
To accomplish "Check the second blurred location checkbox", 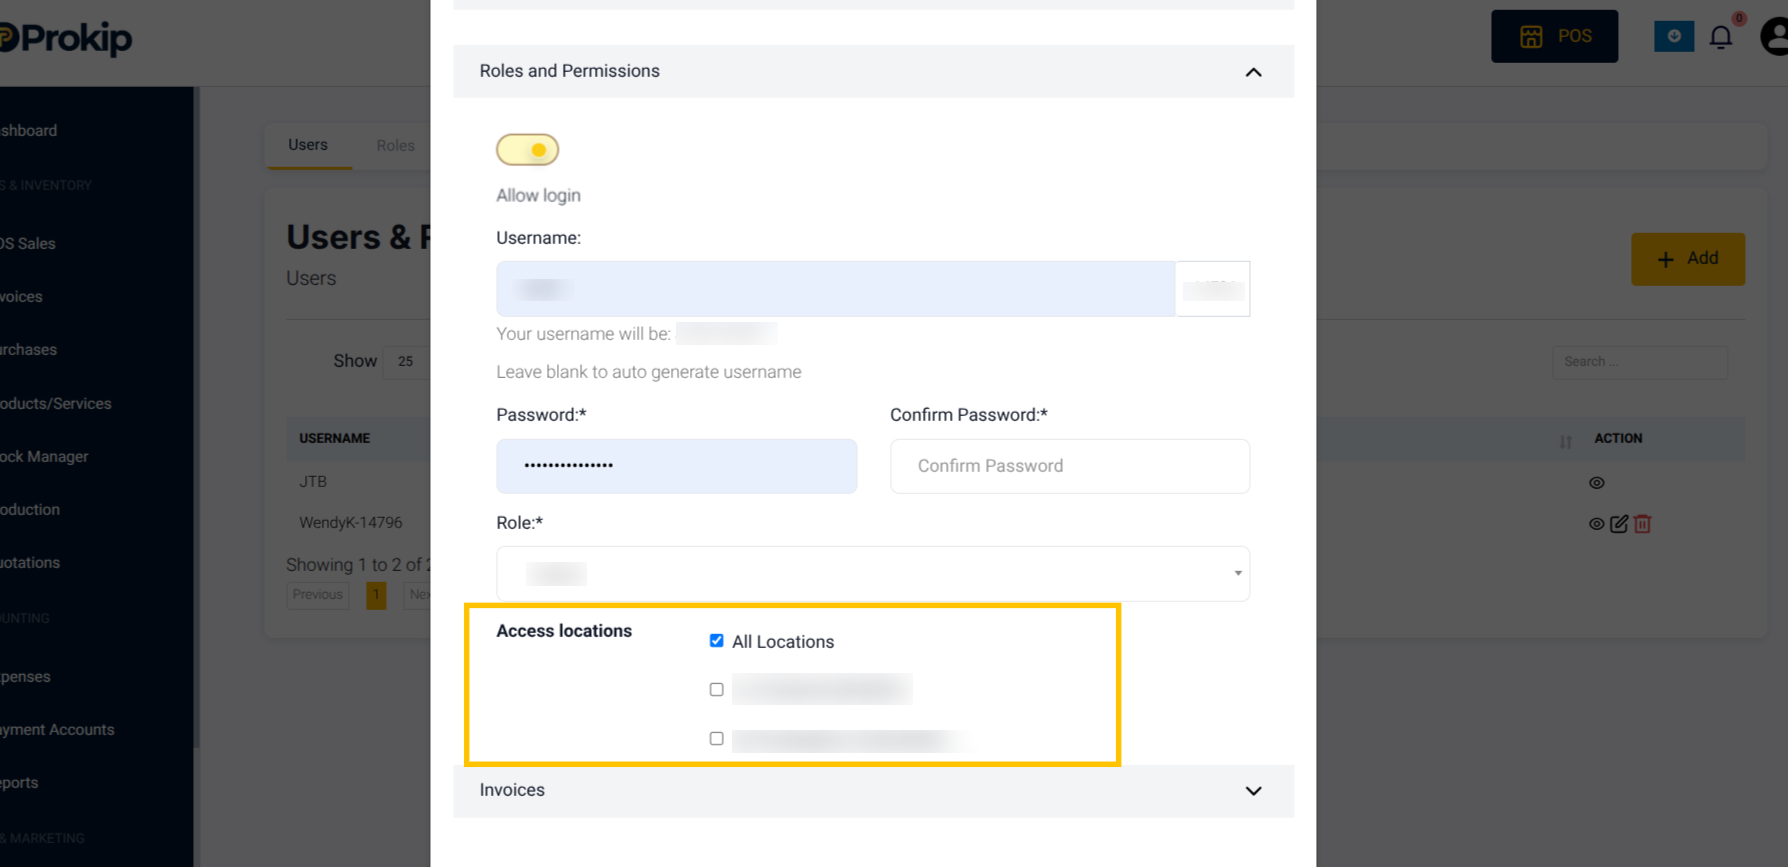I will coord(716,739).
